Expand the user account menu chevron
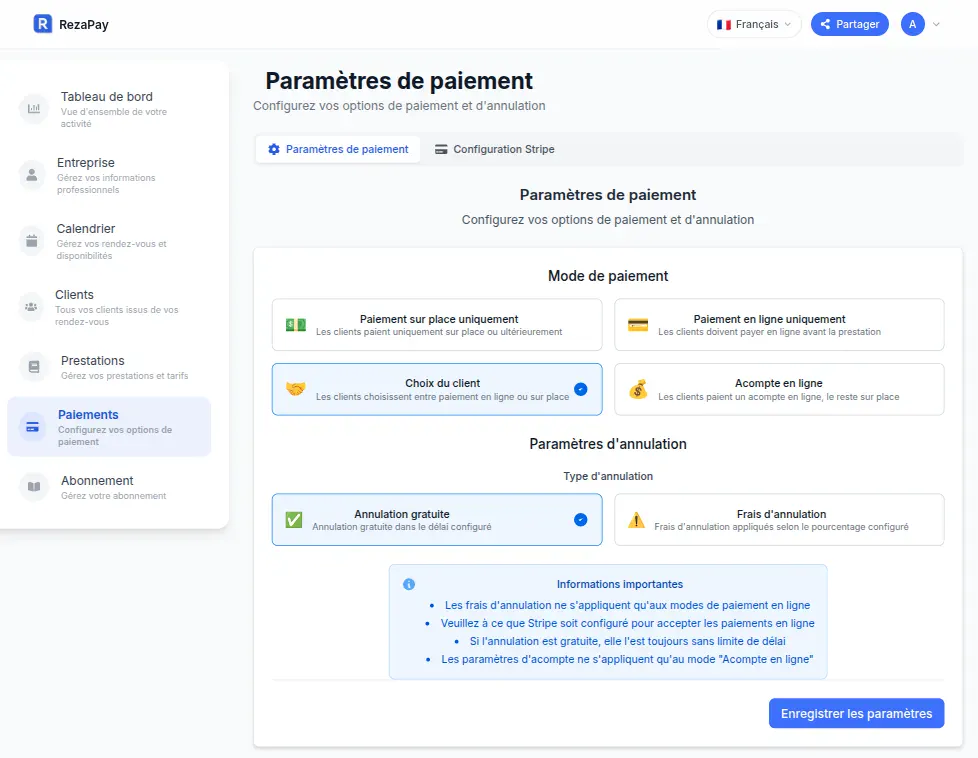The height and width of the screenshot is (758, 978). tap(936, 24)
